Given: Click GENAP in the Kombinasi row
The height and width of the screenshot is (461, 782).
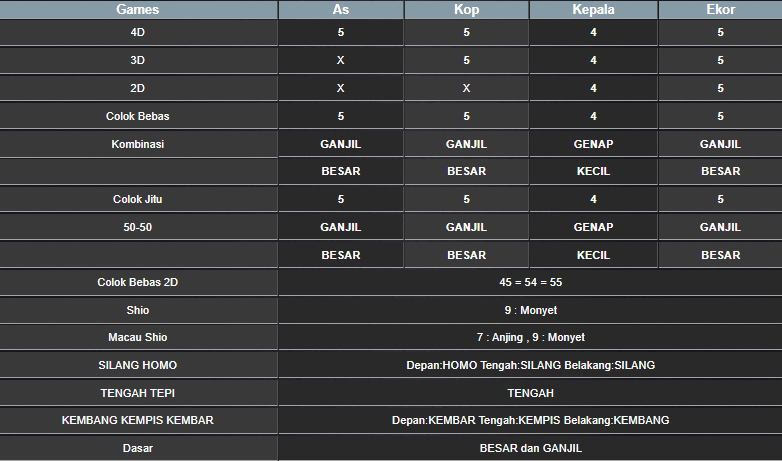Looking at the screenshot, I should (593, 144).
